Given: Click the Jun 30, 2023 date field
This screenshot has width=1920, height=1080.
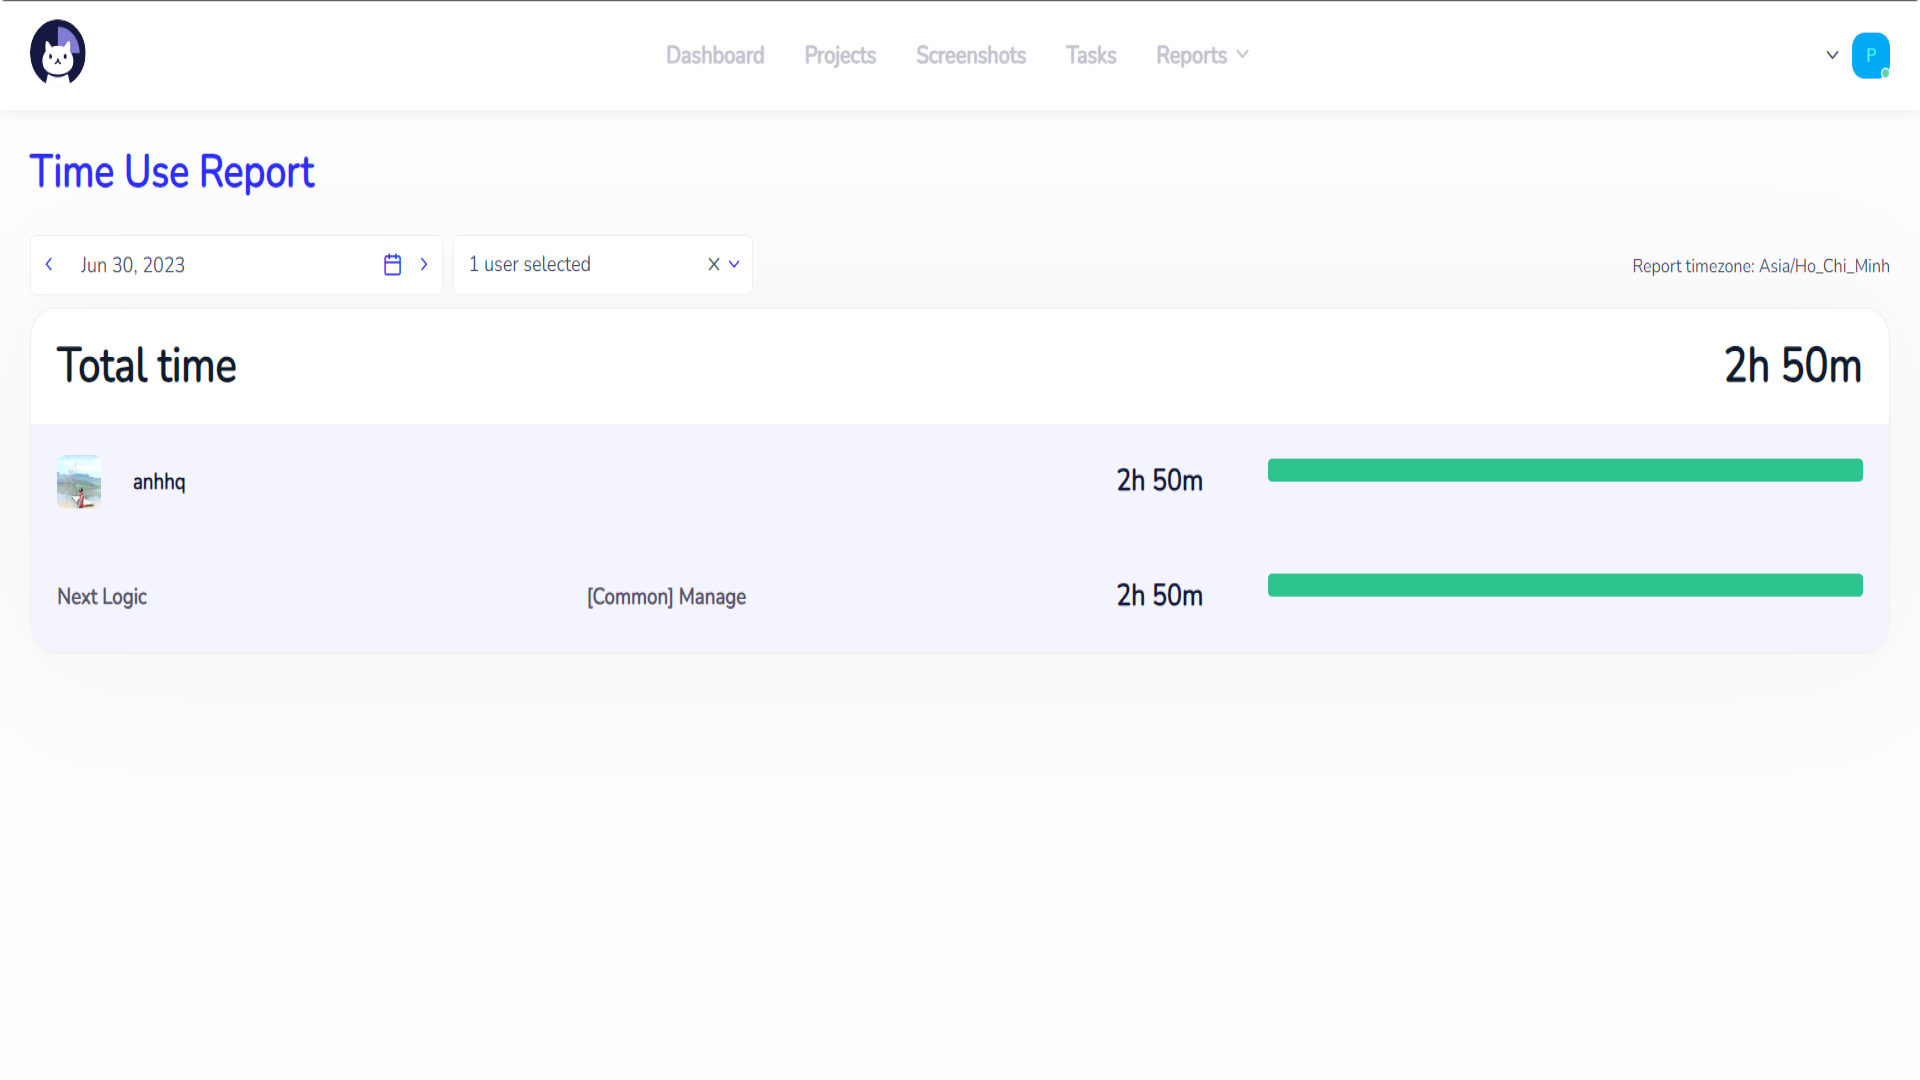Looking at the screenshot, I should point(133,265).
